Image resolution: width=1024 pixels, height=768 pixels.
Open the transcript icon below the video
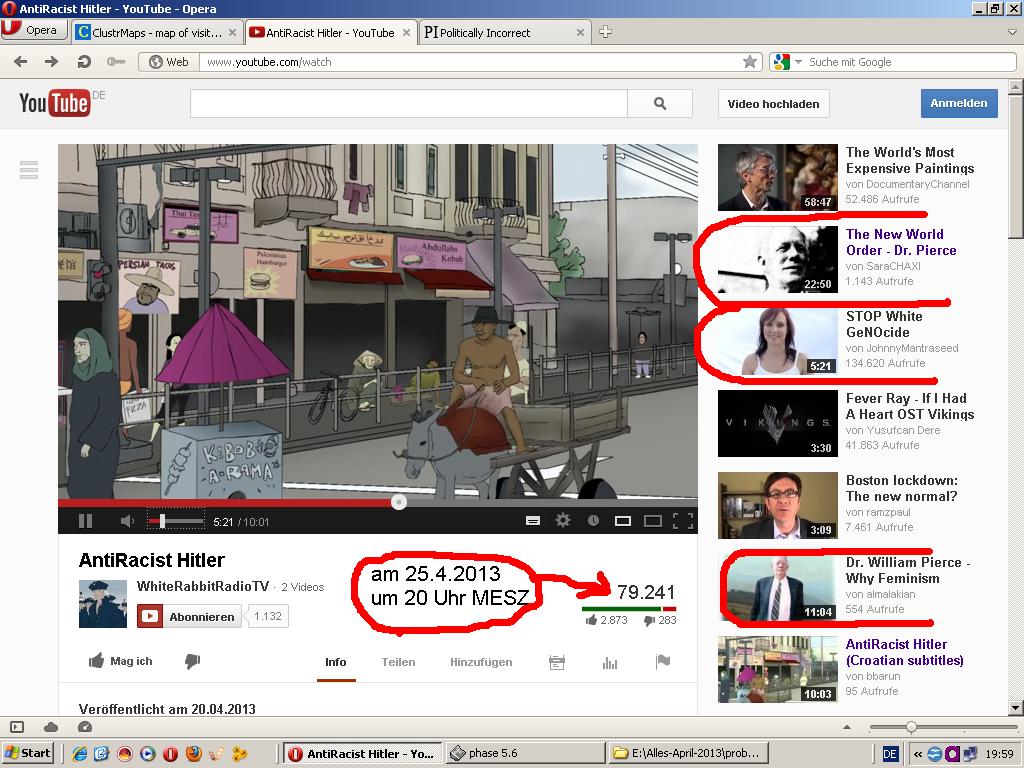(557, 662)
